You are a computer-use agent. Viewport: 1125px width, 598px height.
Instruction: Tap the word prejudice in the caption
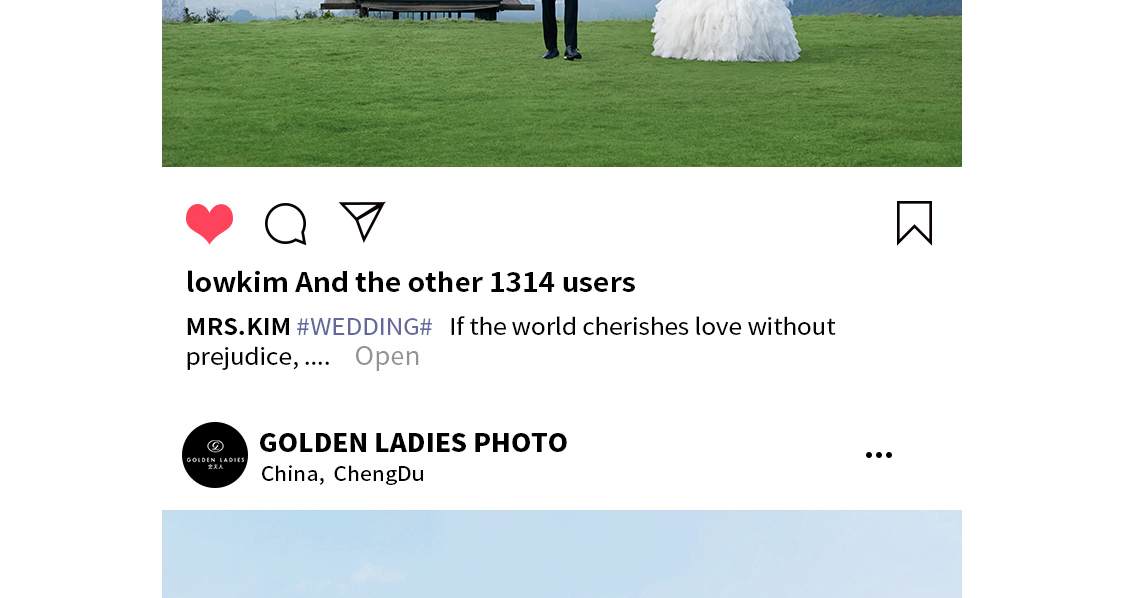242,356
